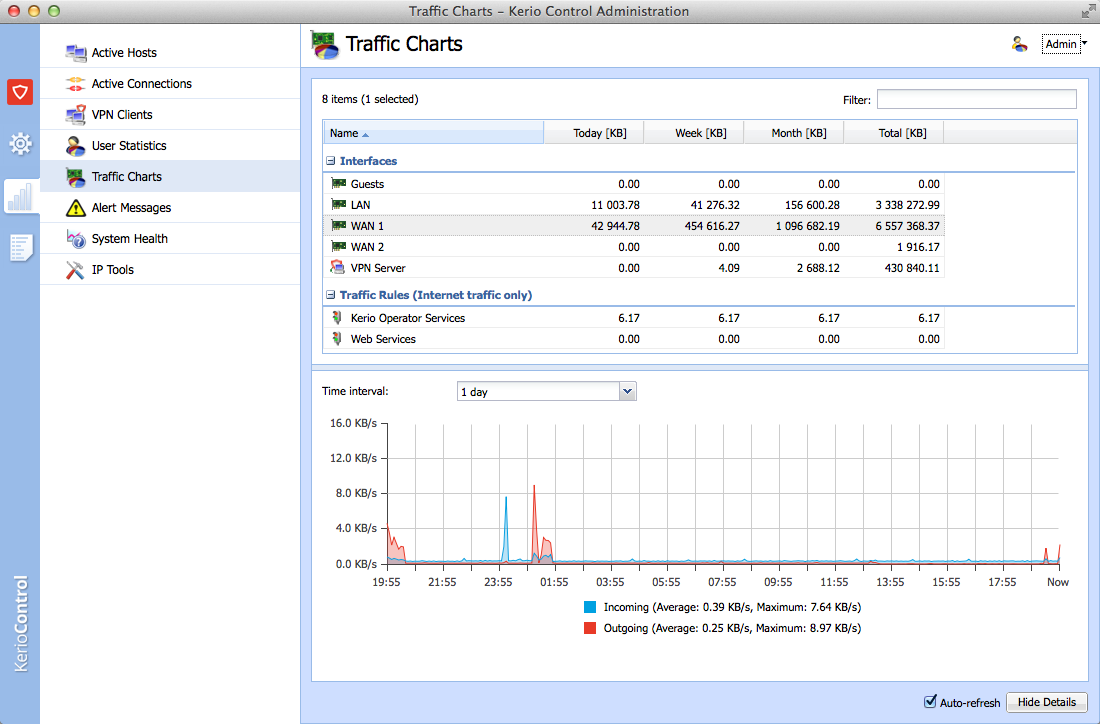This screenshot has width=1100, height=724.
Task: Click VPN Server month value 2 688.12
Action: [818, 268]
